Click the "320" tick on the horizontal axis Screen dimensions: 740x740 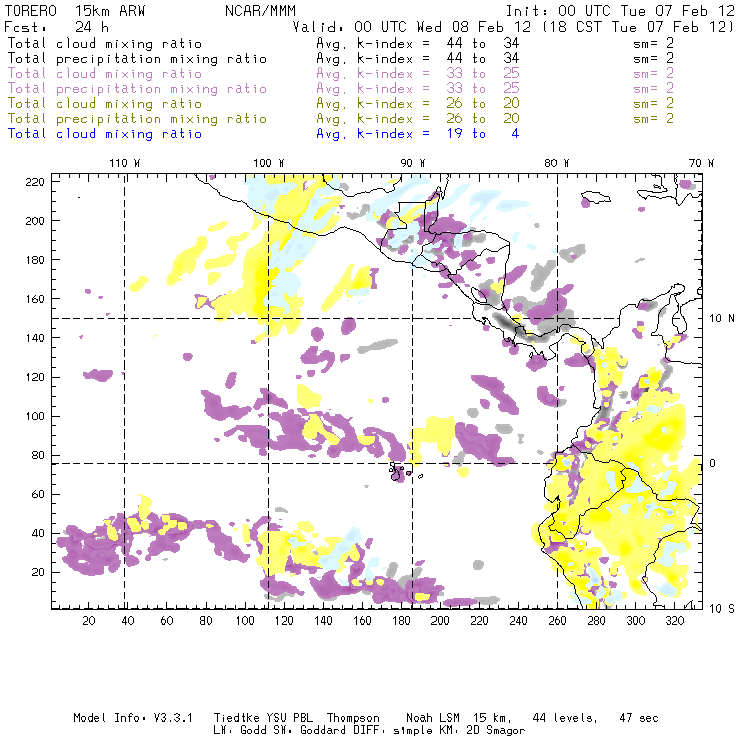674,621
